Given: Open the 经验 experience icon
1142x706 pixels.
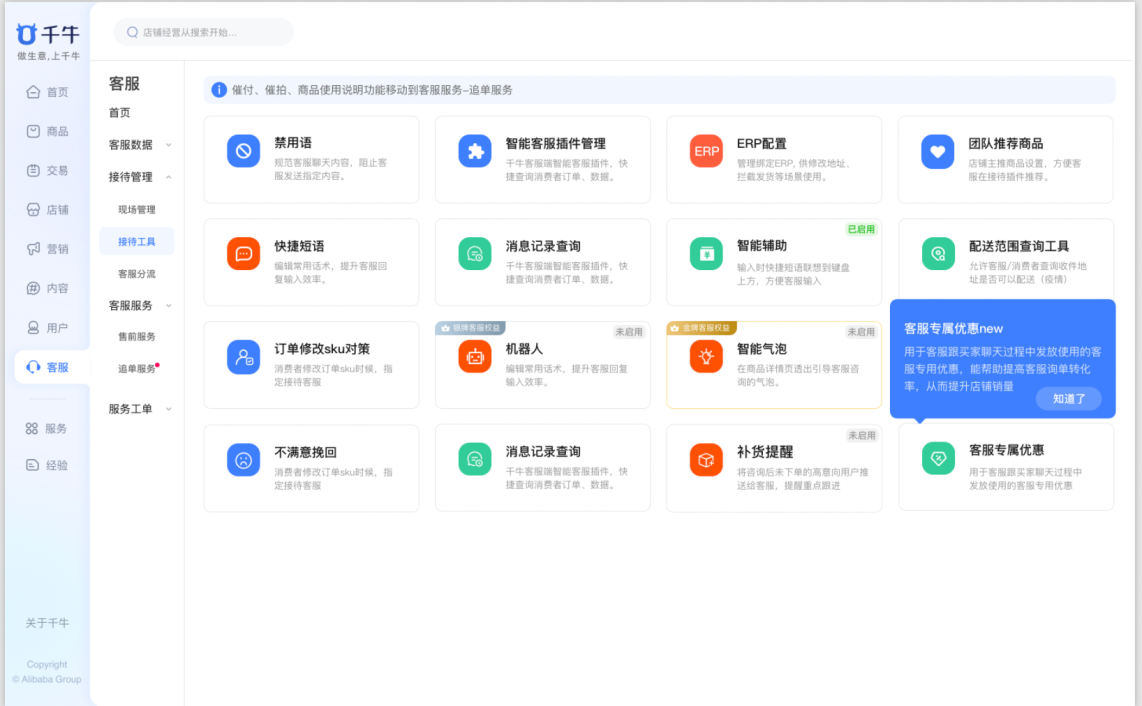Looking at the screenshot, I should click(x=32, y=465).
